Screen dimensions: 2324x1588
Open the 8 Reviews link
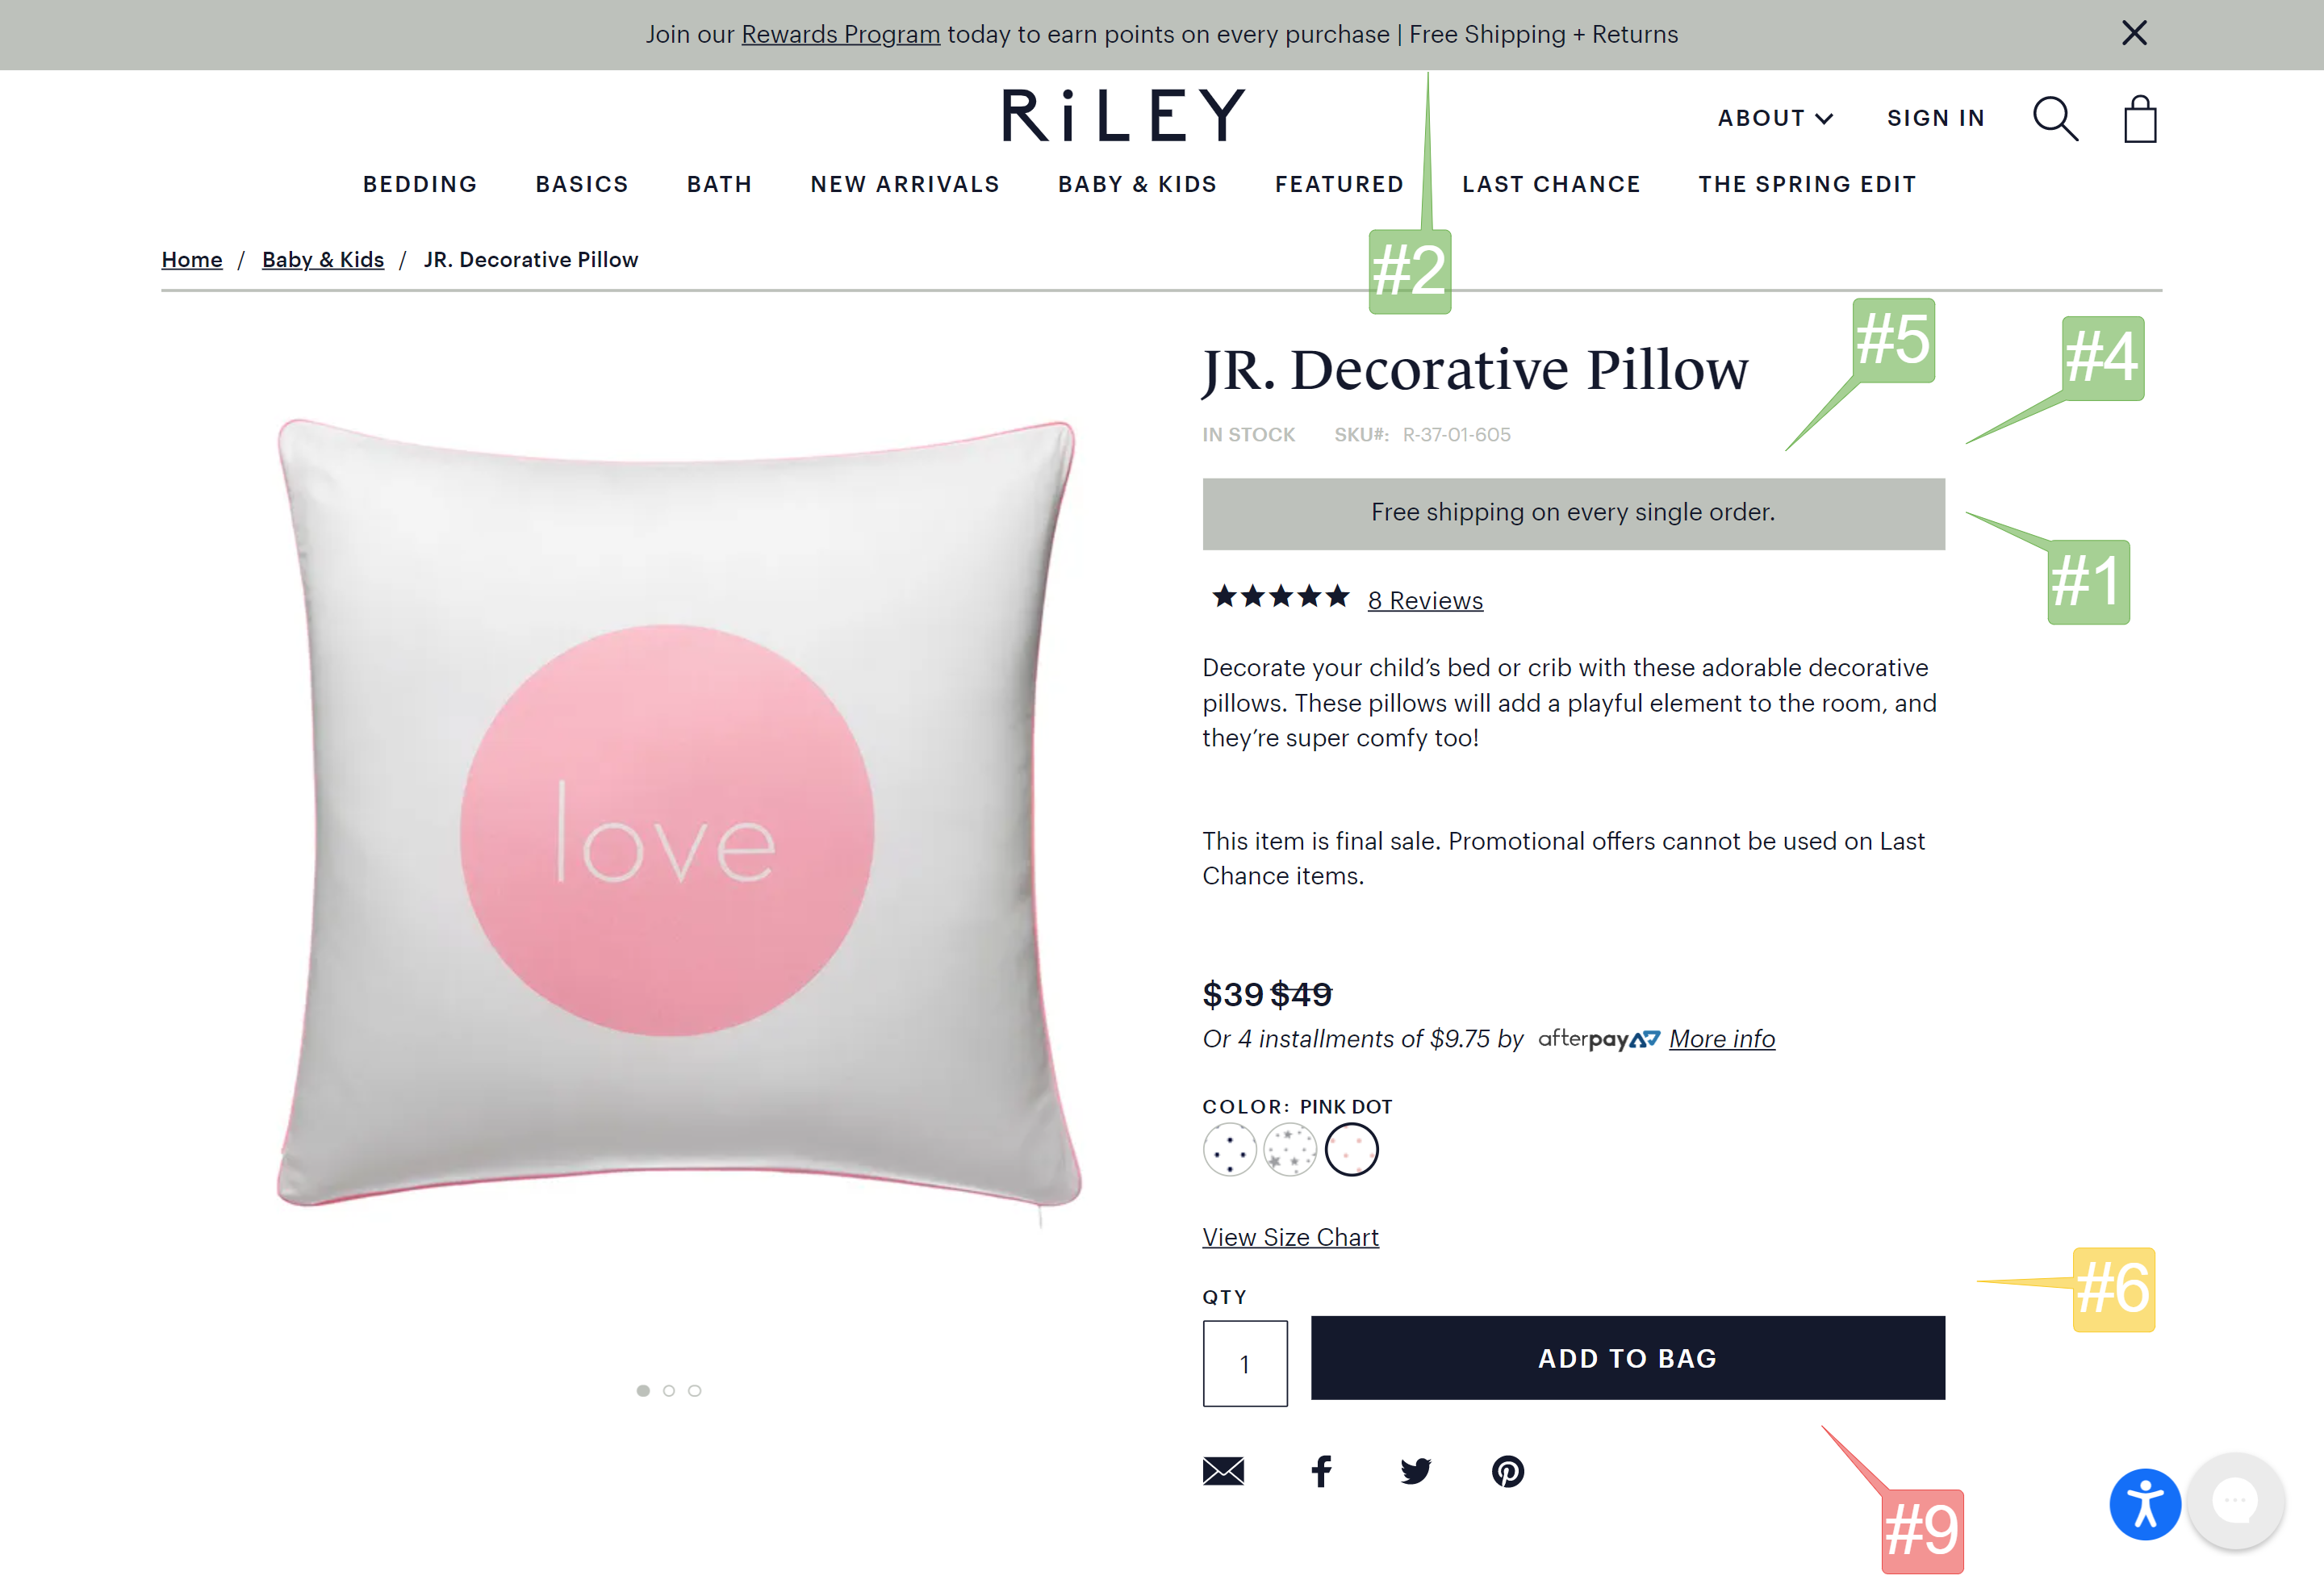(1425, 600)
